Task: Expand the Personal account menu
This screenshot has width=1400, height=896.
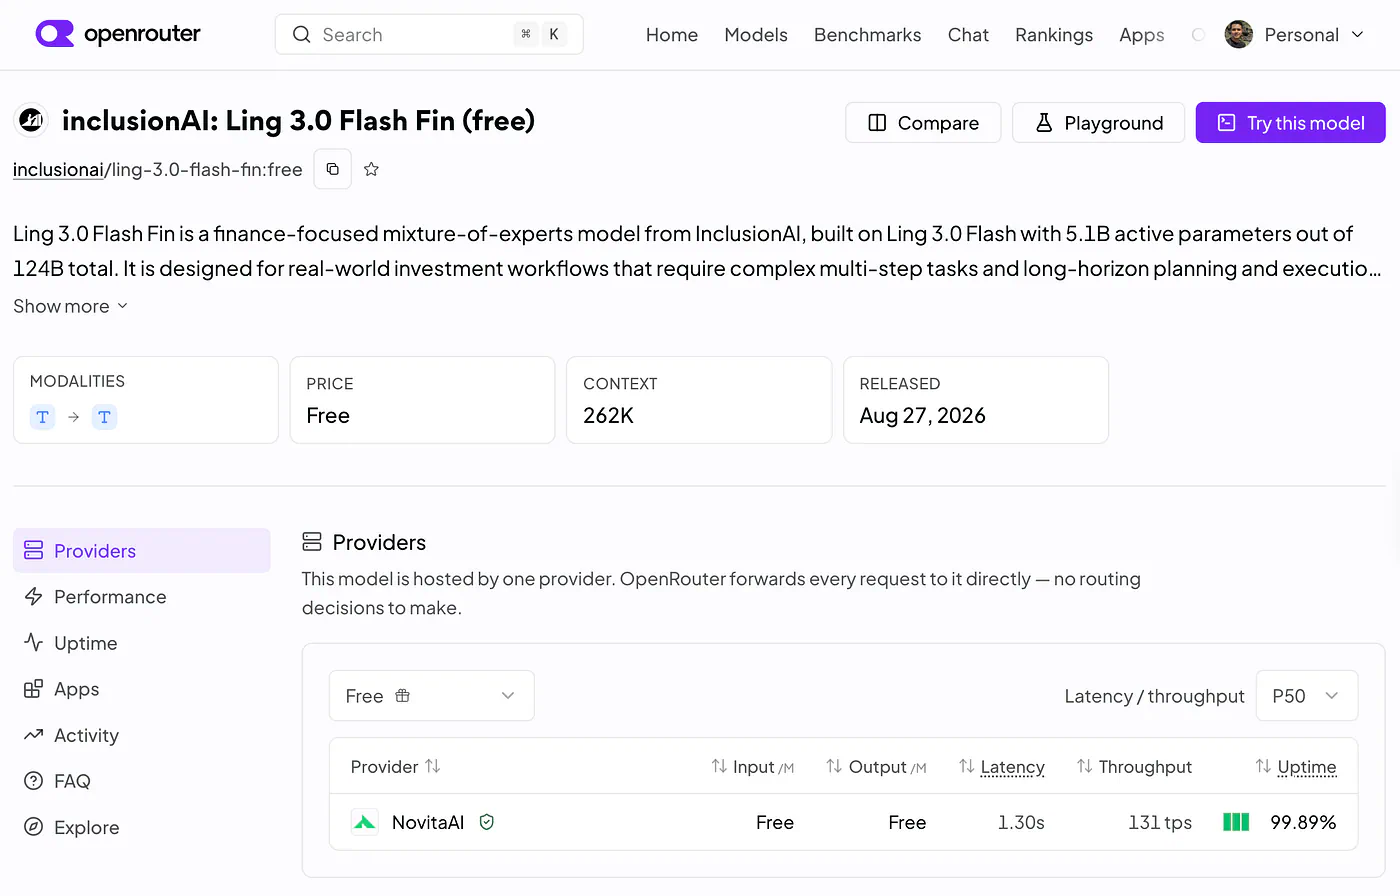Action: point(1295,35)
